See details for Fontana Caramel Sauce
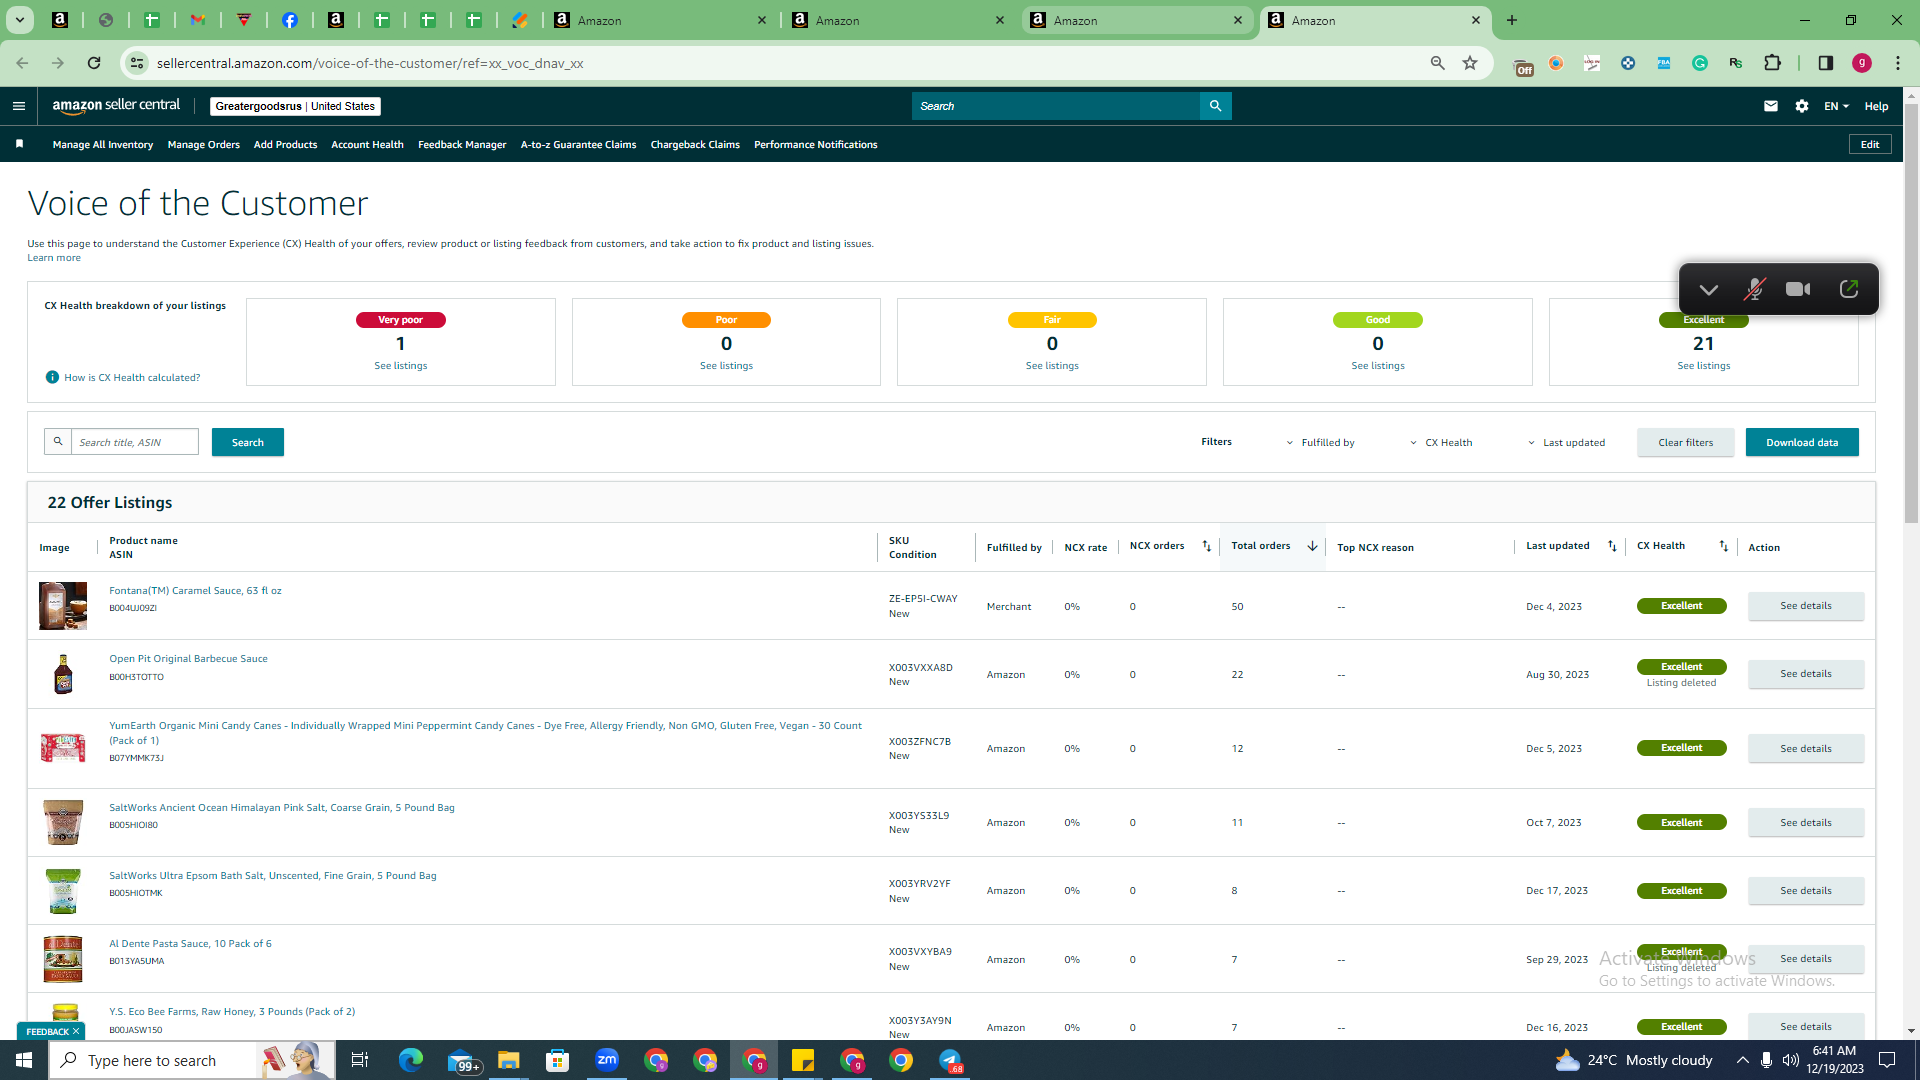The width and height of the screenshot is (1920, 1080). coord(1806,606)
